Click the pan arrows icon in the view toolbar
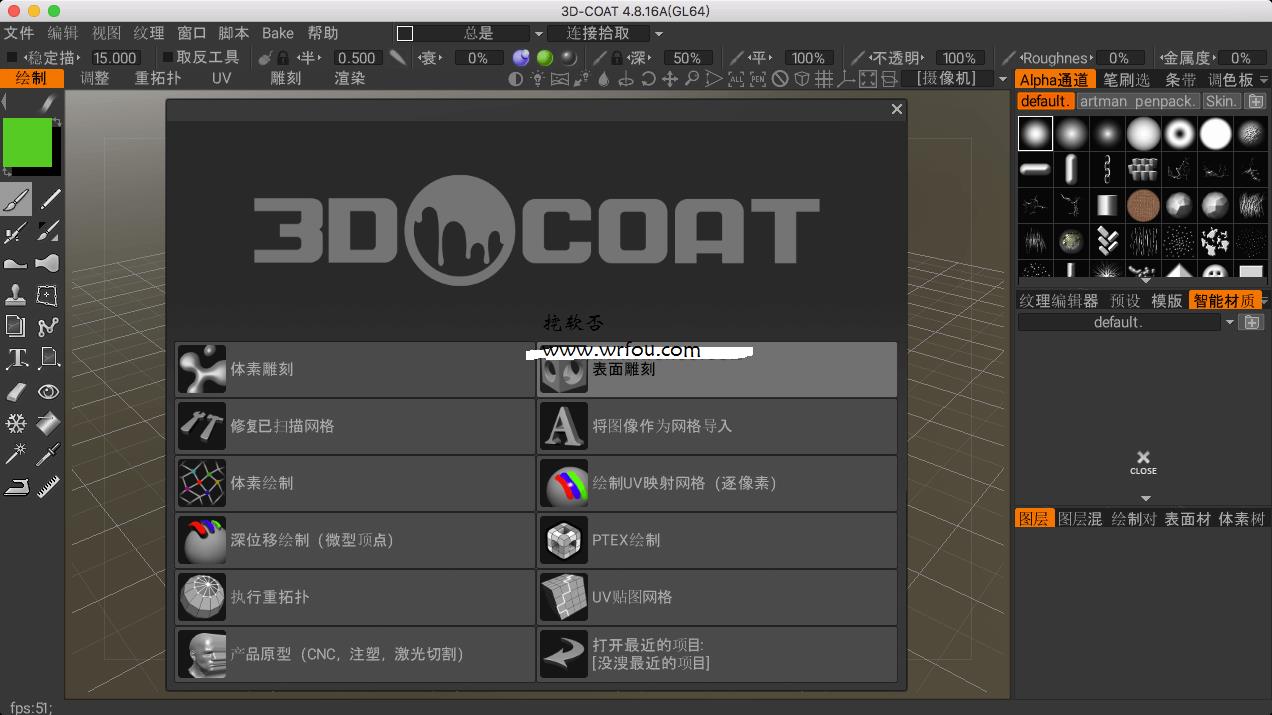This screenshot has height=715, width=1272. 670,78
